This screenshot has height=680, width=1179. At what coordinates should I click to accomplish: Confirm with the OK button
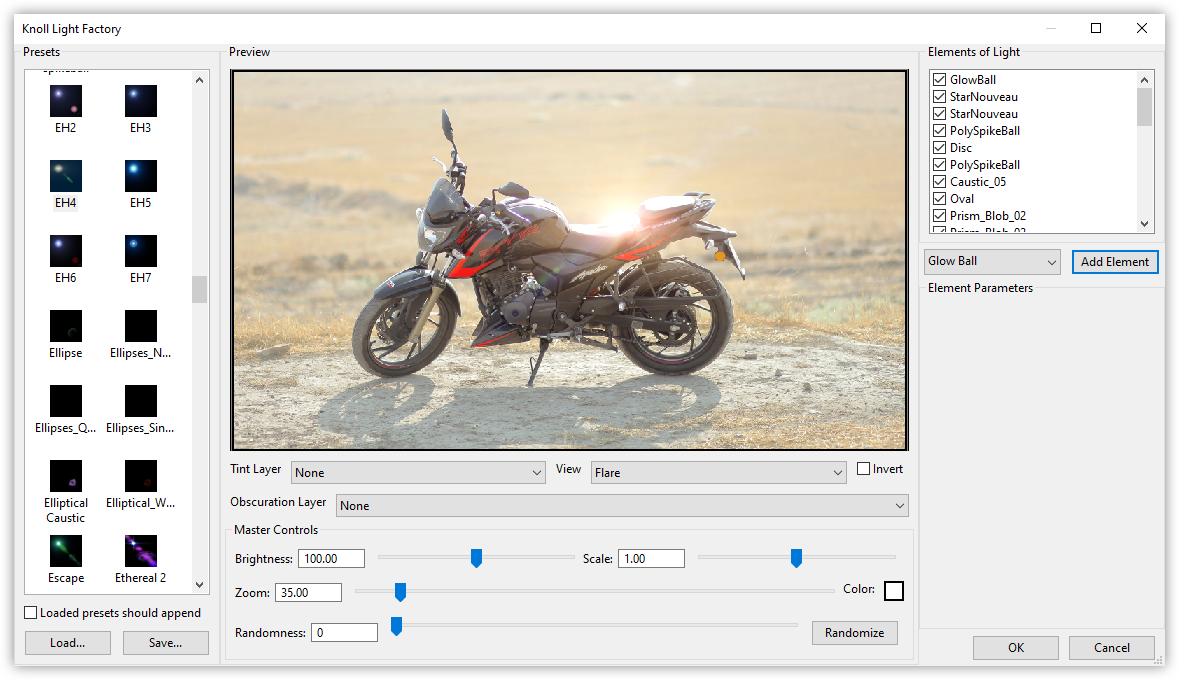coord(1016,648)
